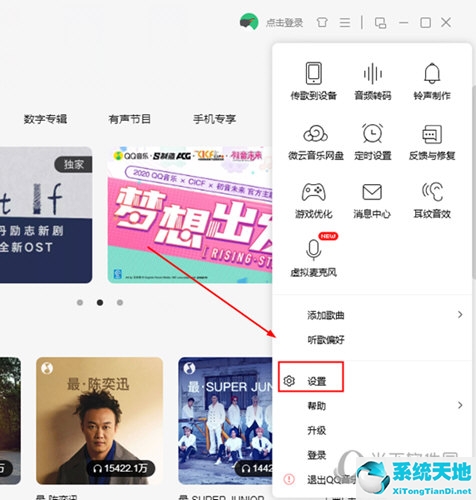Open the 励志新剧 OST banner
476x500 pixels.
tap(46, 215)
